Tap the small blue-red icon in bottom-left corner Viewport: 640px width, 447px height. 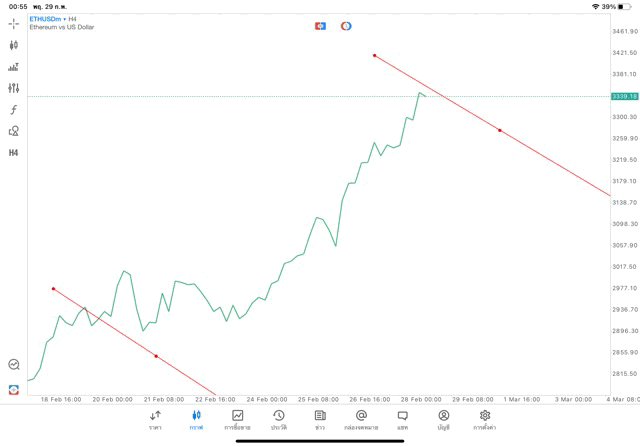(x=14, y=389)
